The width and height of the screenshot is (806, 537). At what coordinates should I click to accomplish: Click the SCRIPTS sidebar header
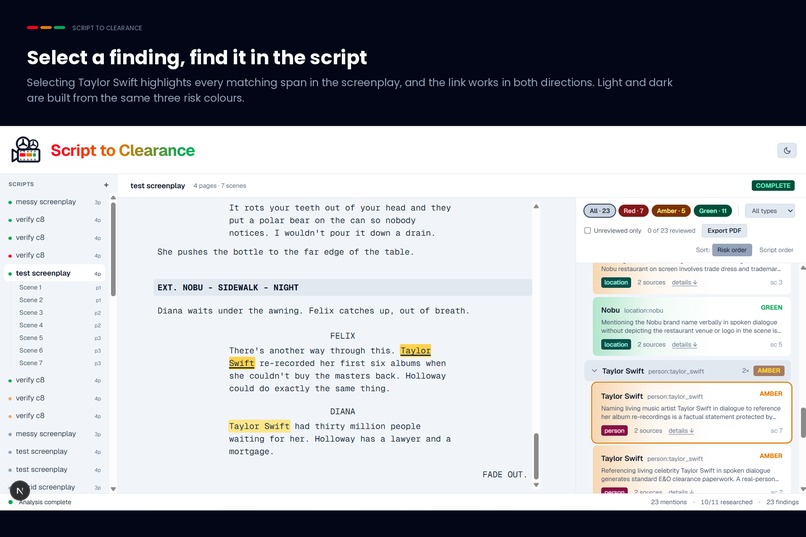[21, 184]
